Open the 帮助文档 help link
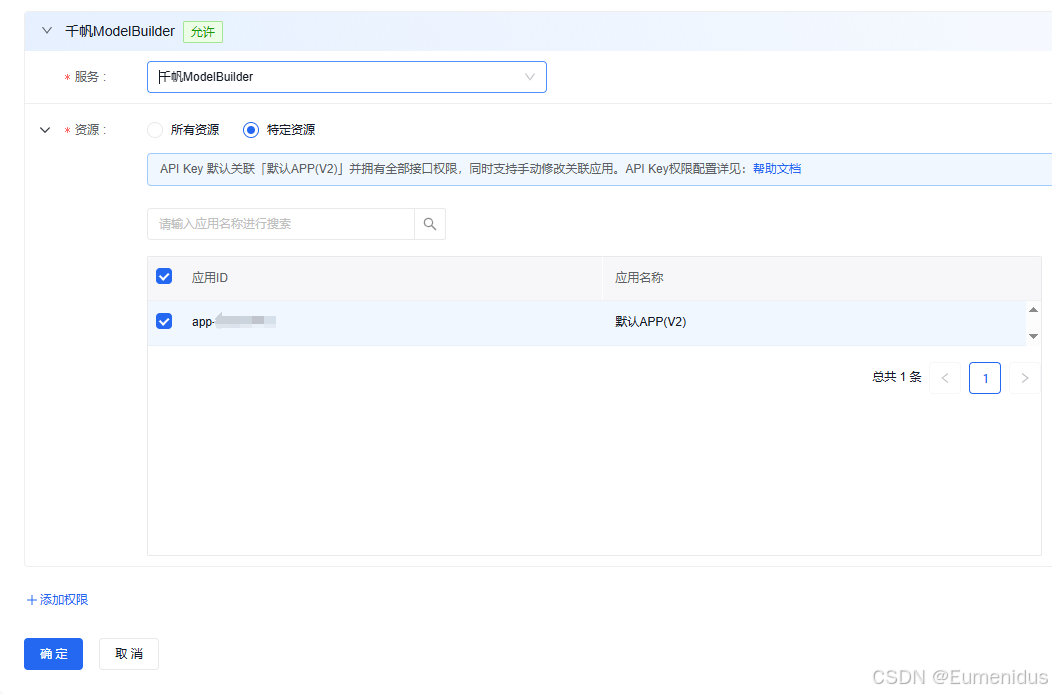Viewport: 1052px width, 694px height. 777,169
